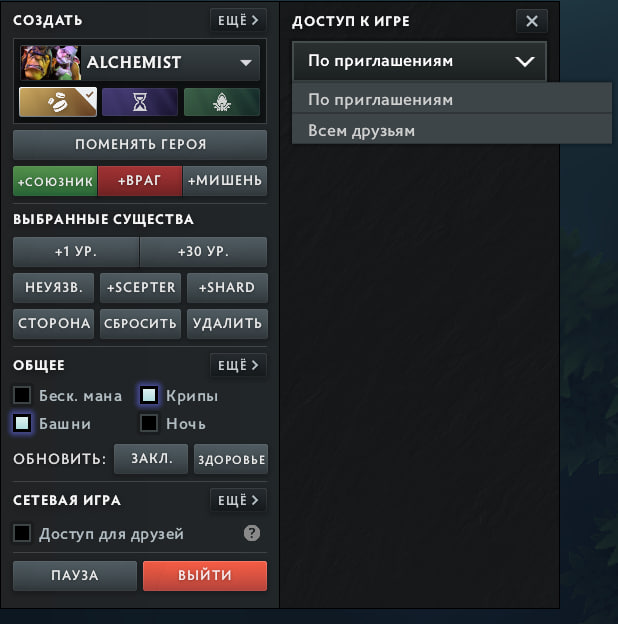Select the green facet icon
This screenshot has height=624, width=618.
click(x=222, y=102)
